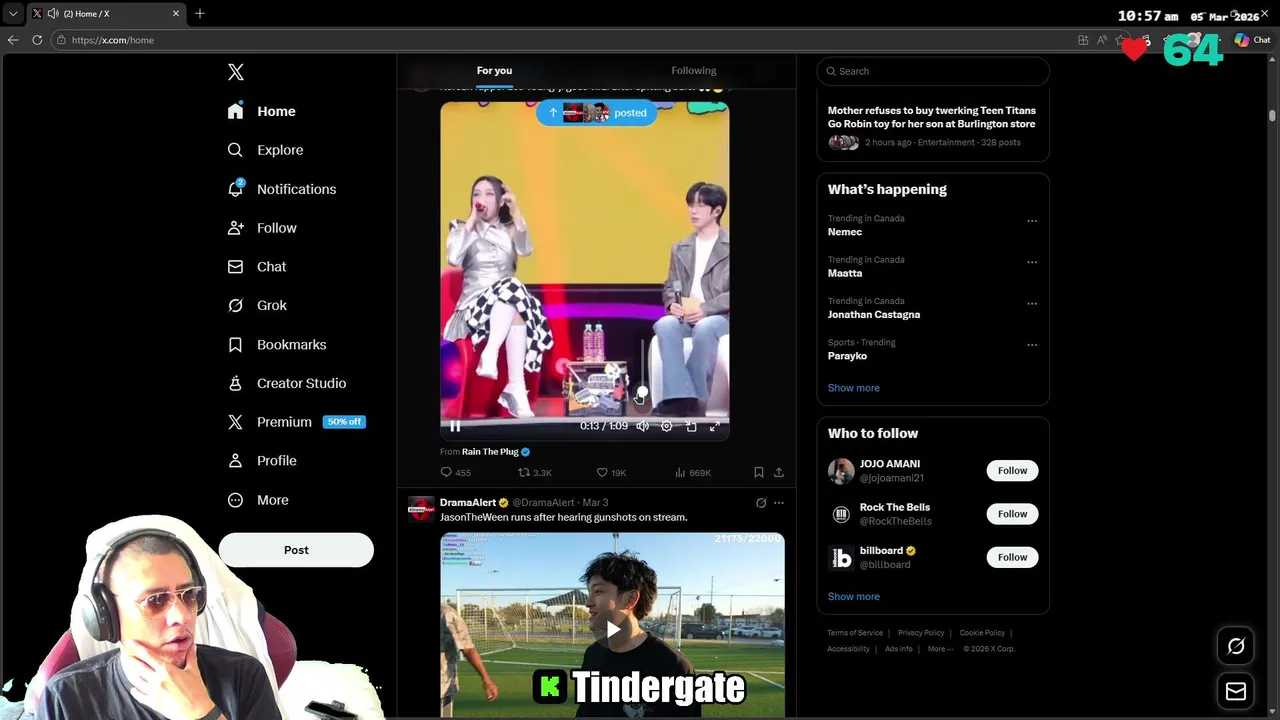Open the DramaAlert display name
Screen dimensions: 1280x720
tap(468, 503)
